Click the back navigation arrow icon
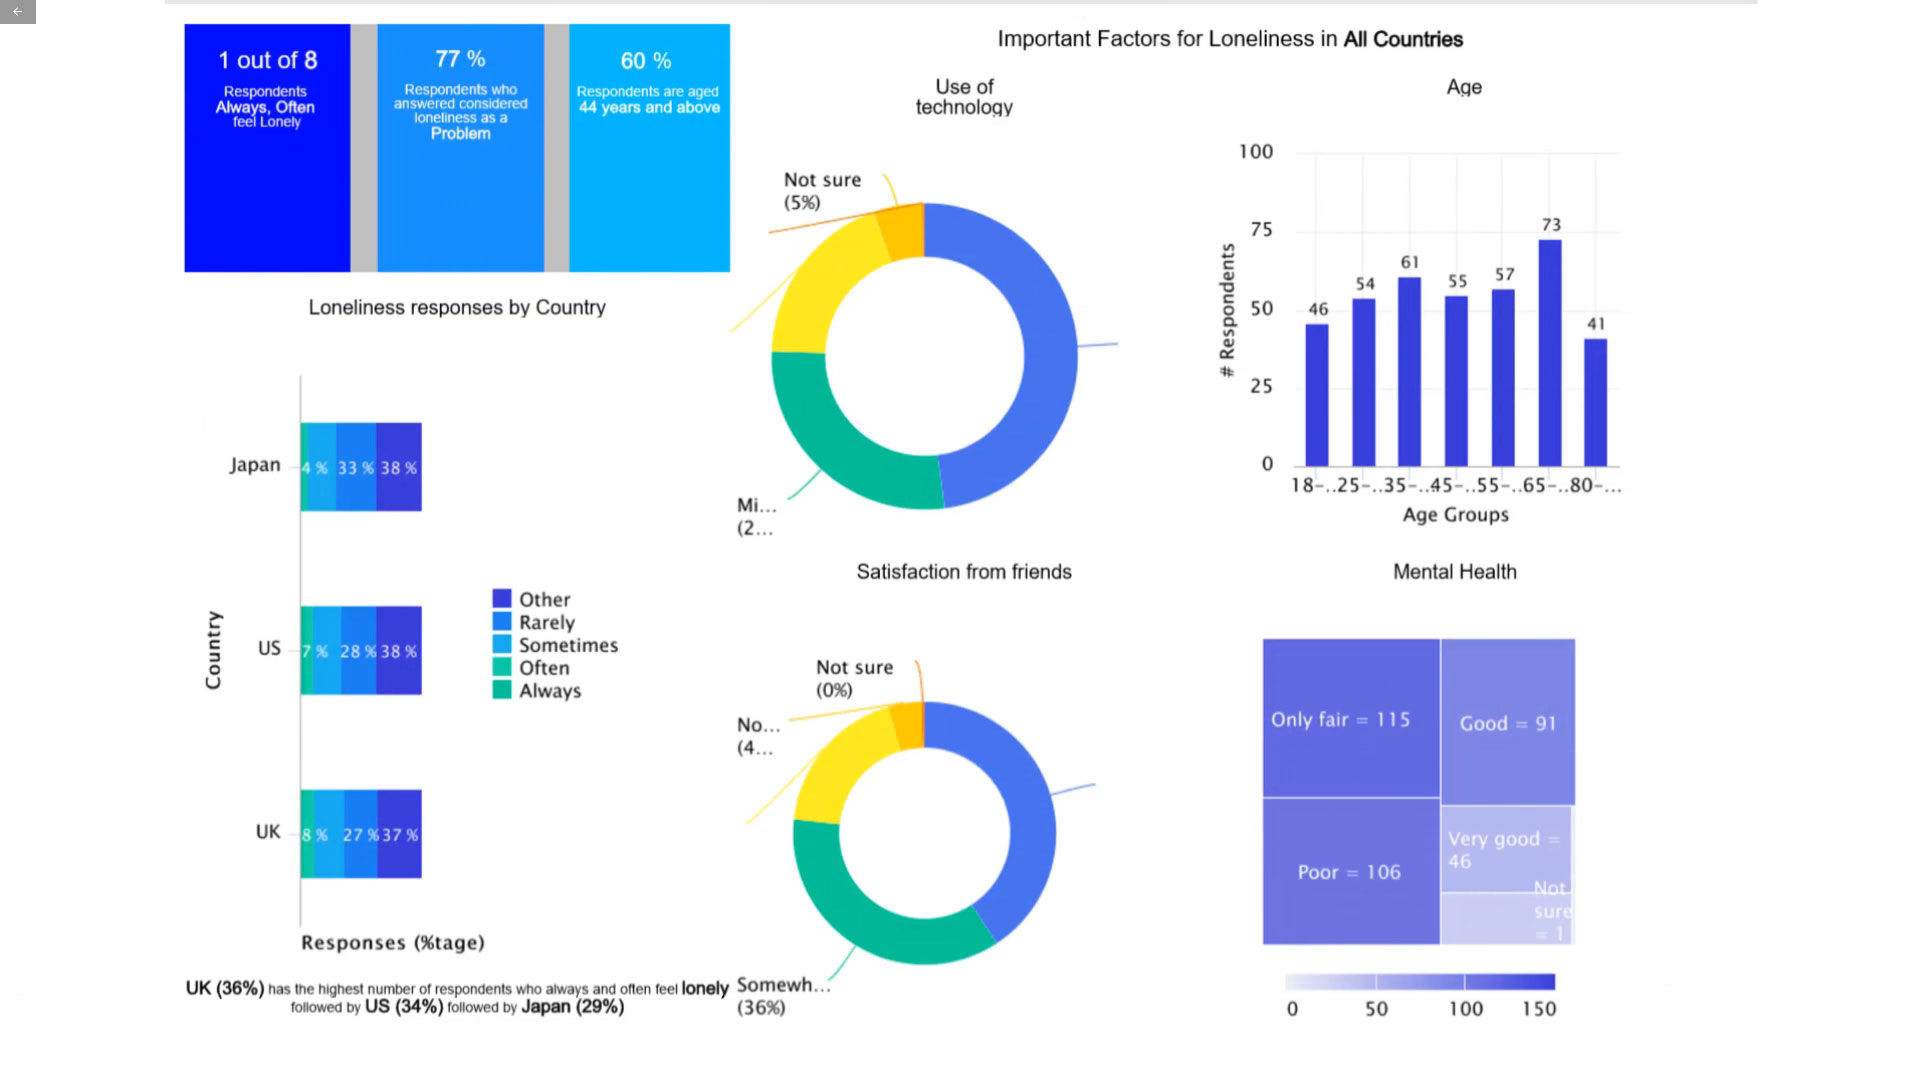Image resolution: width=1920 pixels, height=1080 pixels. (17, 9)
